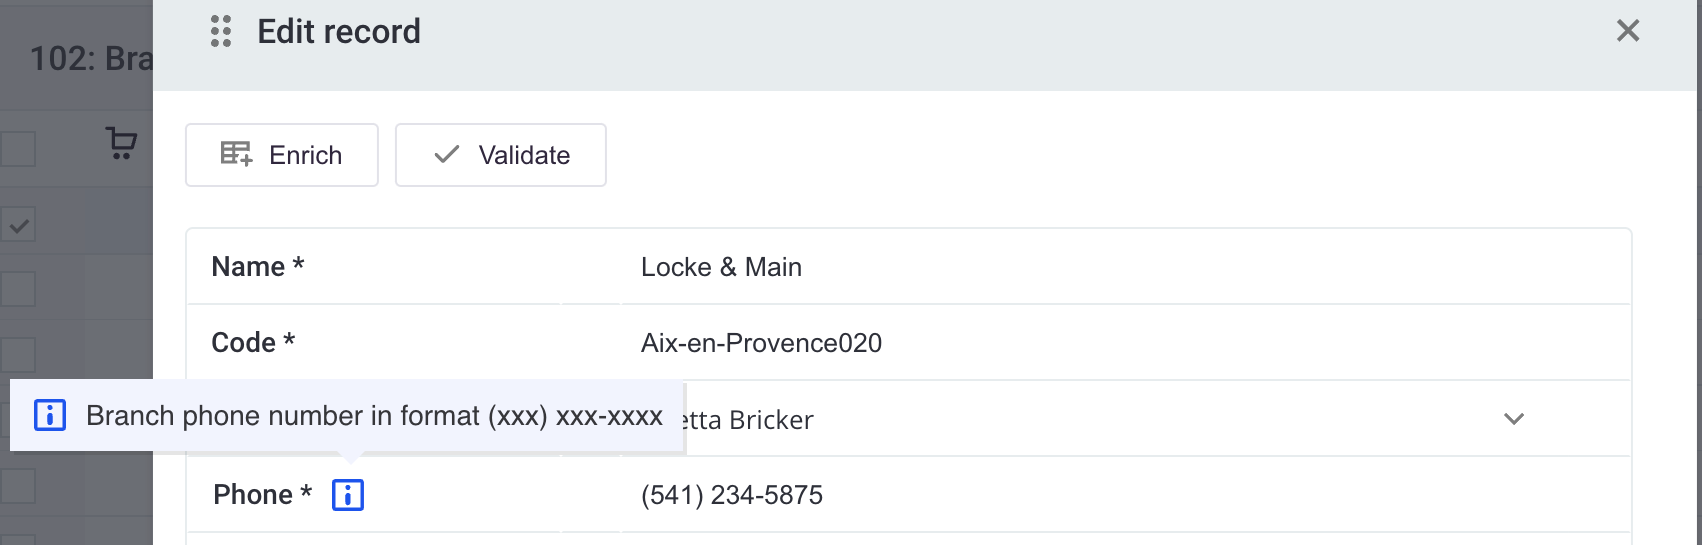Select the Code field value Aix-en-Provence020
This screenshot has width=1702, height=545.
(761, 343)
